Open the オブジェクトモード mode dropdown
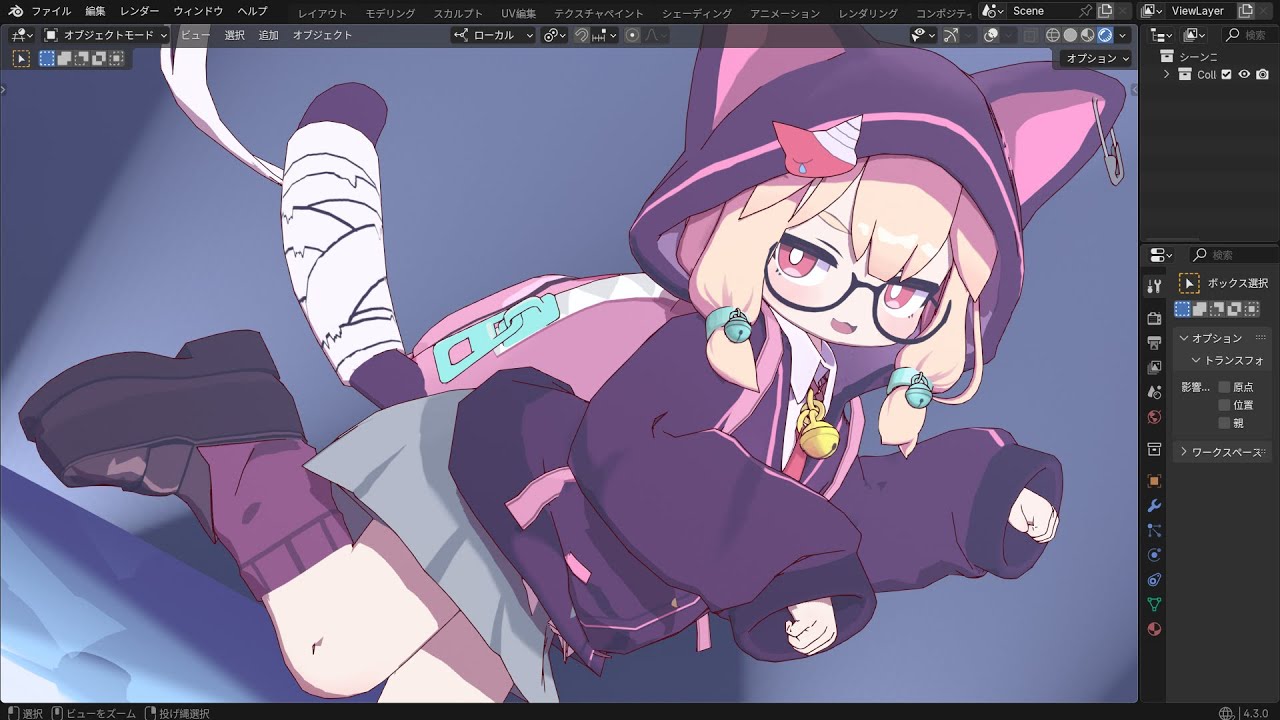Screen dimensions: 1280x720 pos(106,35)
